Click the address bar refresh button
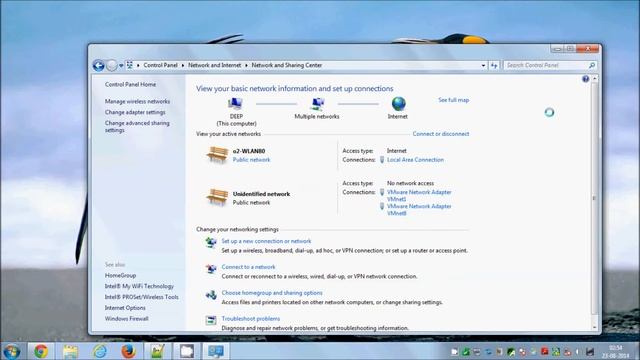This screenshot has width=640, height=360. [494, 65]
